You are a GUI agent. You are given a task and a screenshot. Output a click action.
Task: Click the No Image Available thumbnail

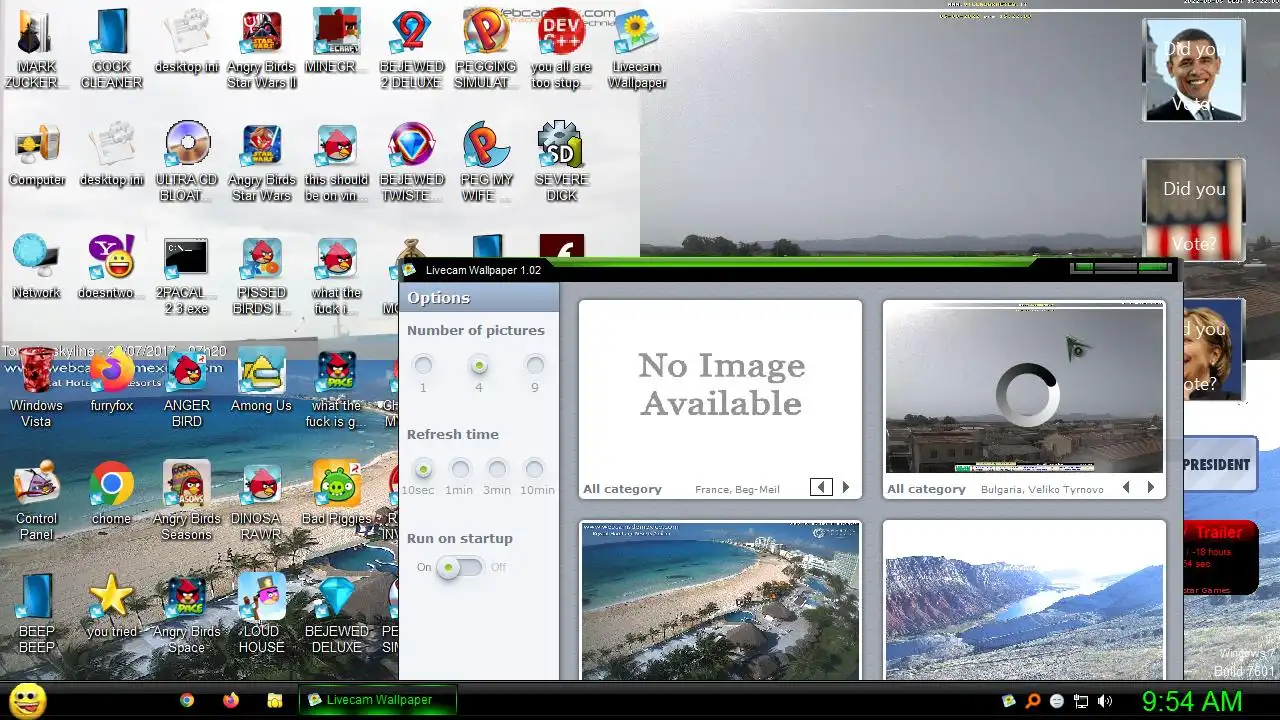720,385
